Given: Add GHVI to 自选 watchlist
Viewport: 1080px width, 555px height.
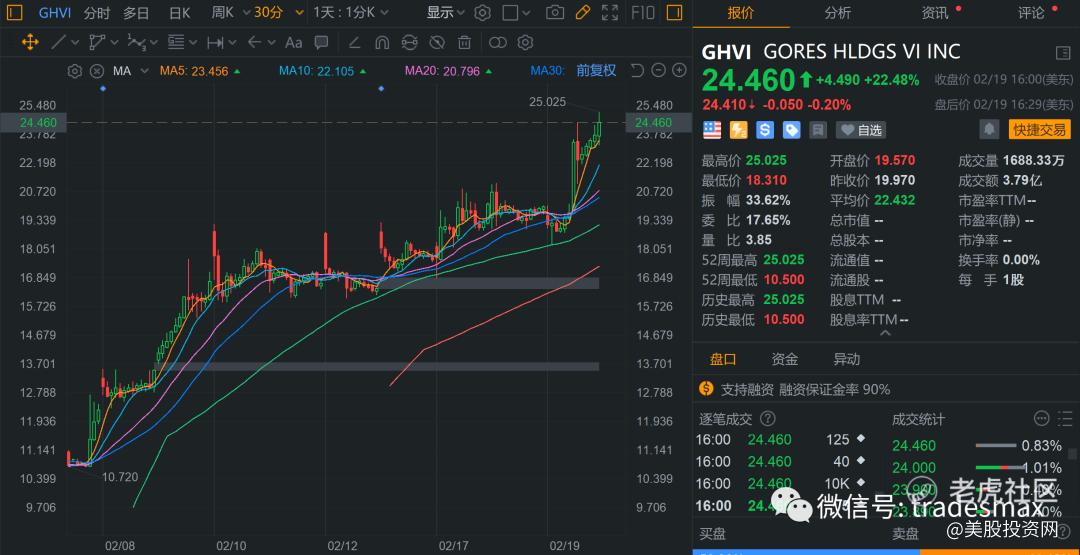Looking at the screenshot, I should [861, 129].
